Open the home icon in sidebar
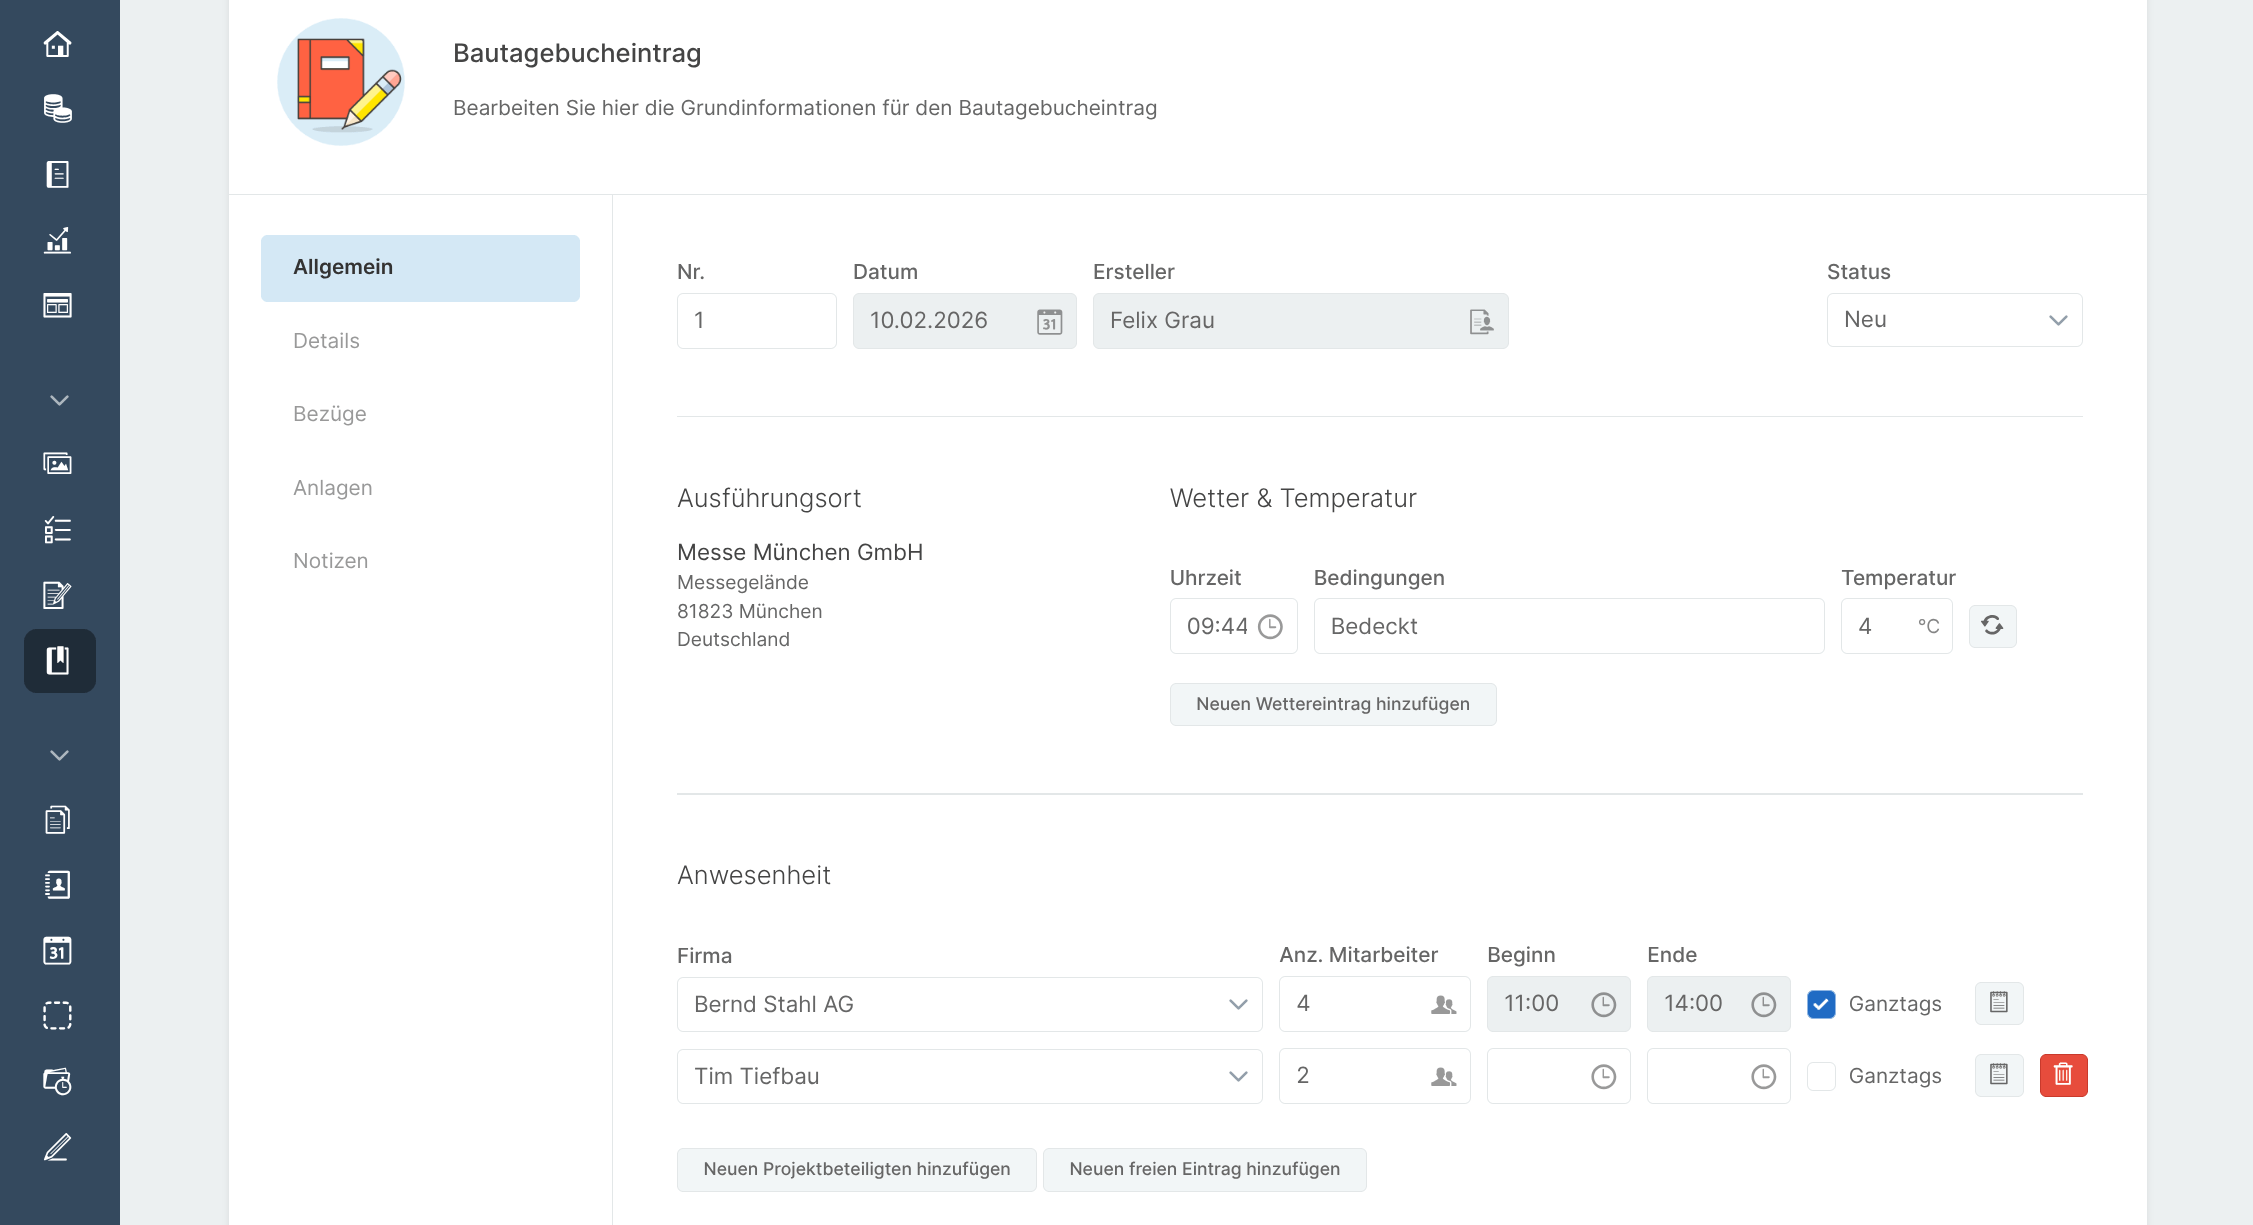2253x1225 pixels. tap(58, 44)
